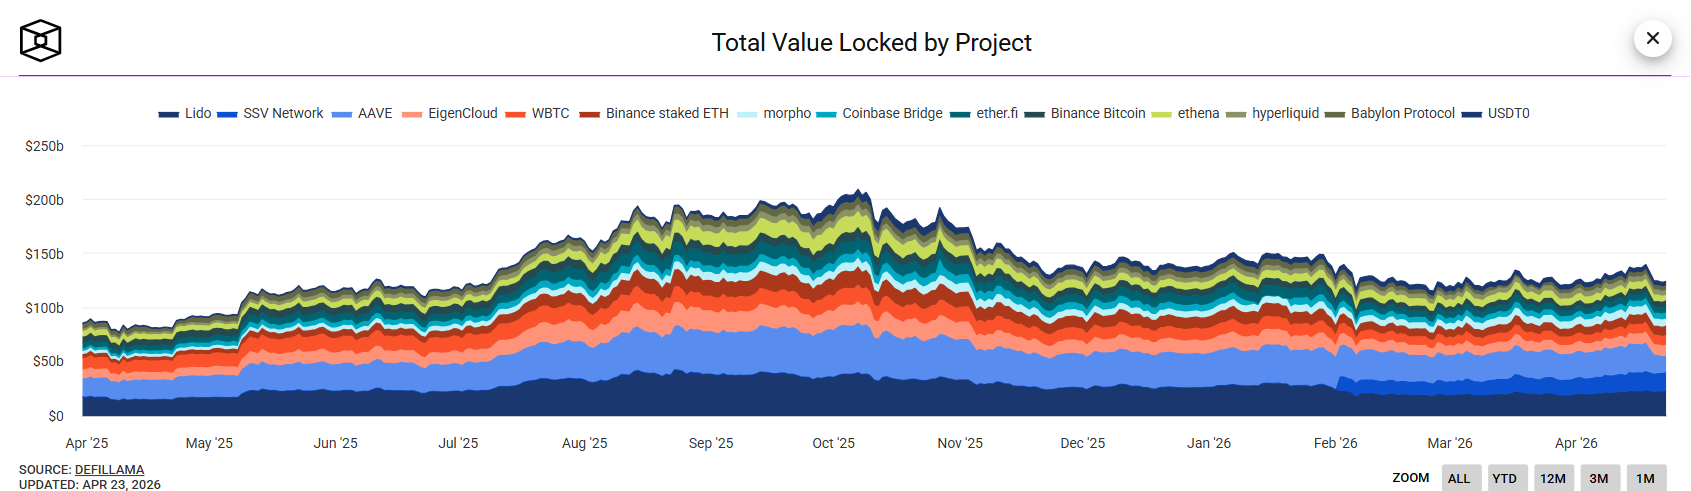The image size is (1691, 491).
Task: Click the EigenCloud legend color swatch
Action: (412, 114)
